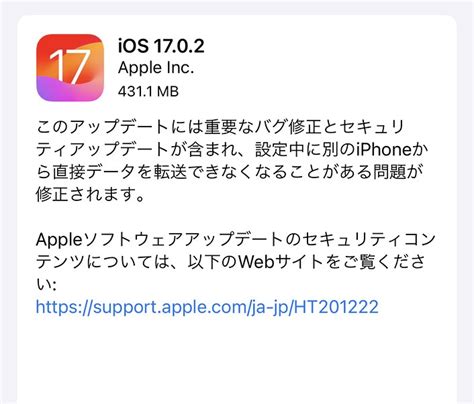The width and height of the screenshot is (474, 404).
Task: Tap the line starting テンツについては
Action: pyautogui.click(x=230, y=262)
